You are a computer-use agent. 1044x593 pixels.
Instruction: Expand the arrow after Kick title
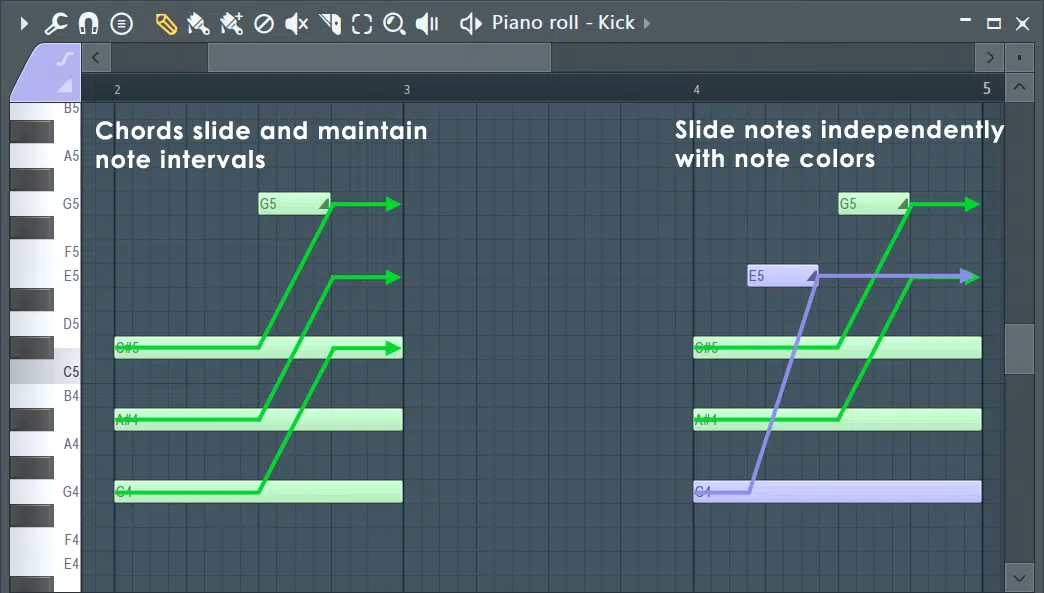point(647,23)
